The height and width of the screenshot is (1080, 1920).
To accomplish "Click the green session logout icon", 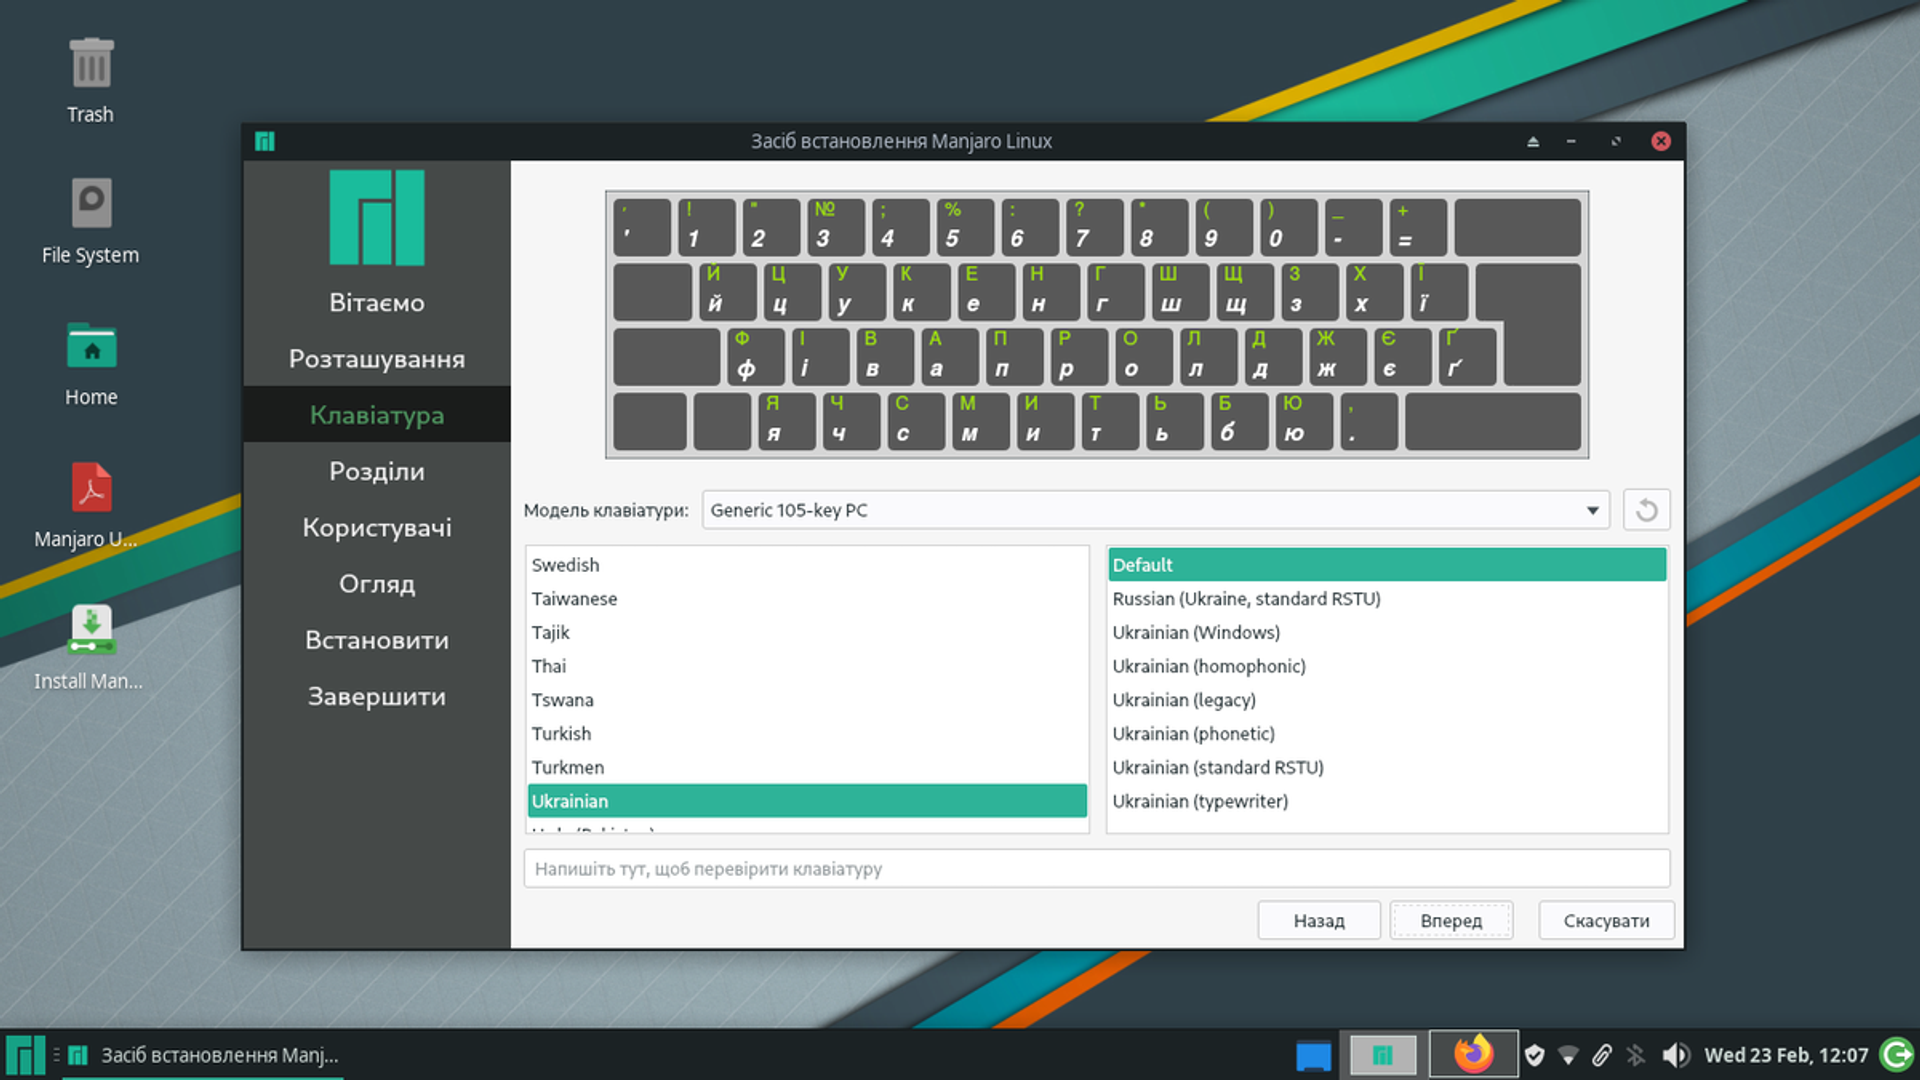I will 1896,1054.
